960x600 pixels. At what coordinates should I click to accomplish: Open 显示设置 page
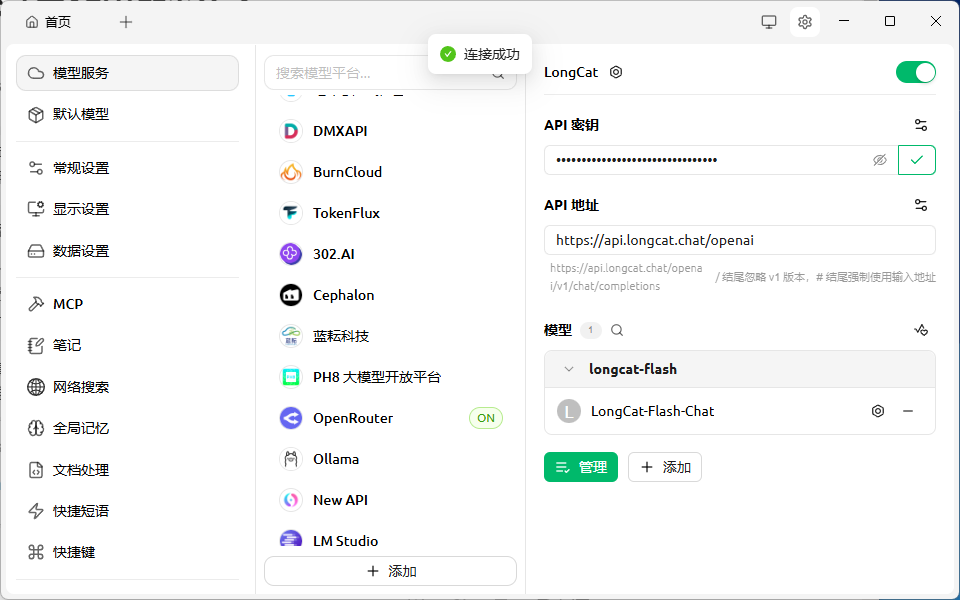click(x=127, y=209)
